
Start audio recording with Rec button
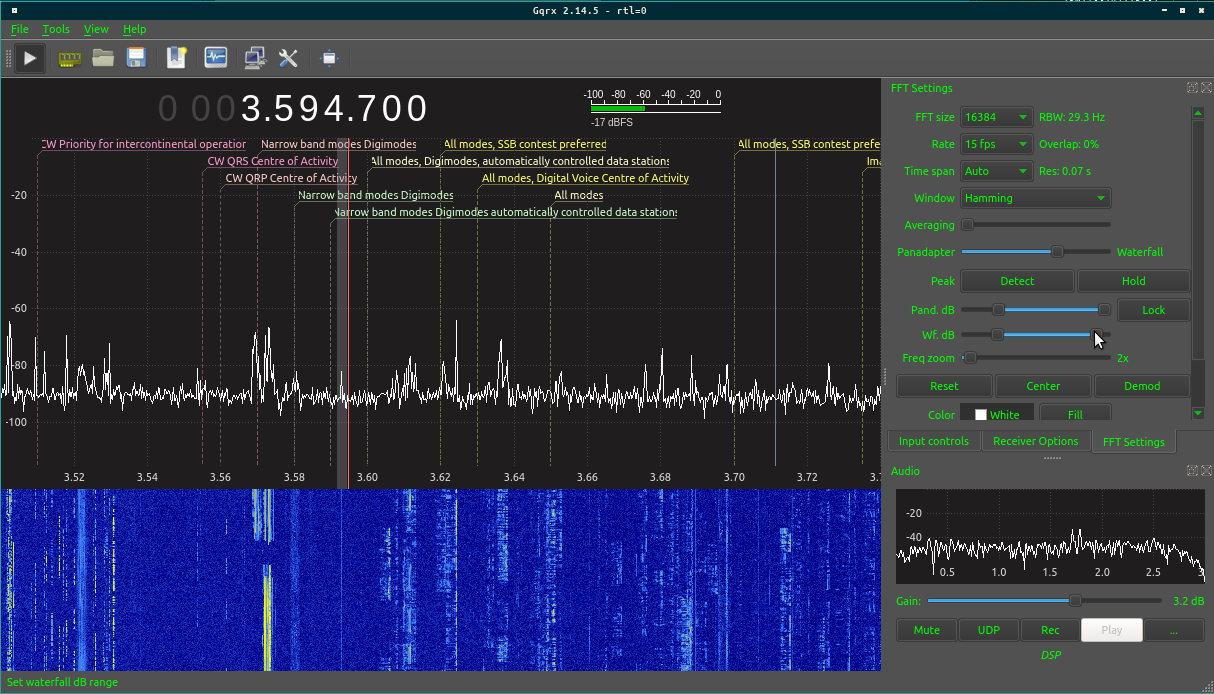[1050, 630]
